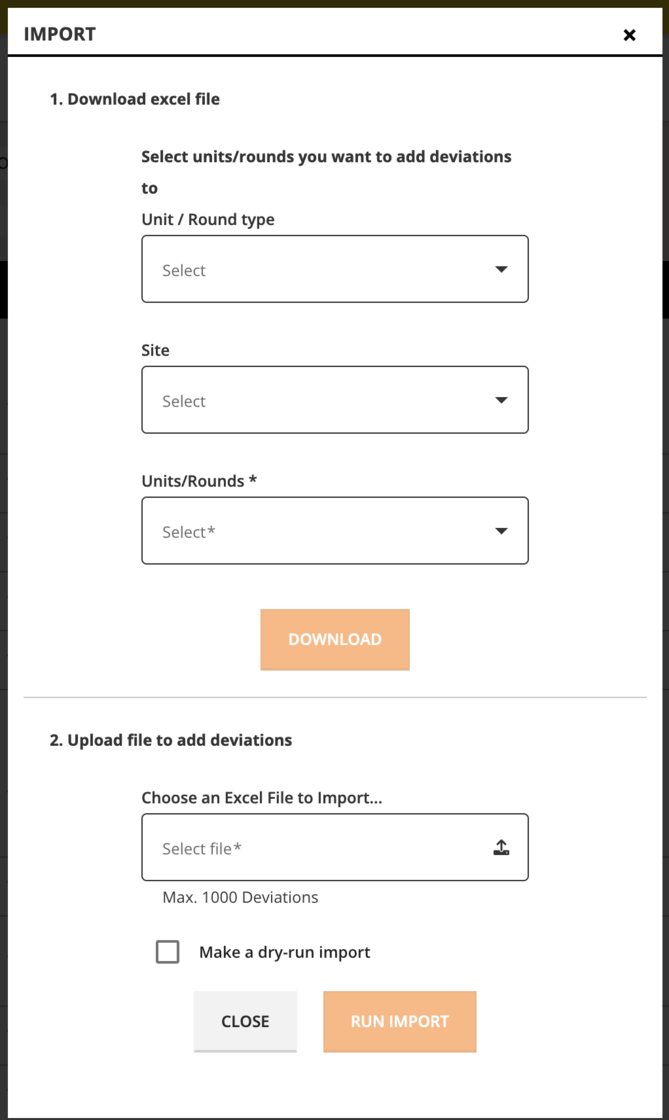
Task: Click the IMPORT dialog title
Action: point(58,33)
